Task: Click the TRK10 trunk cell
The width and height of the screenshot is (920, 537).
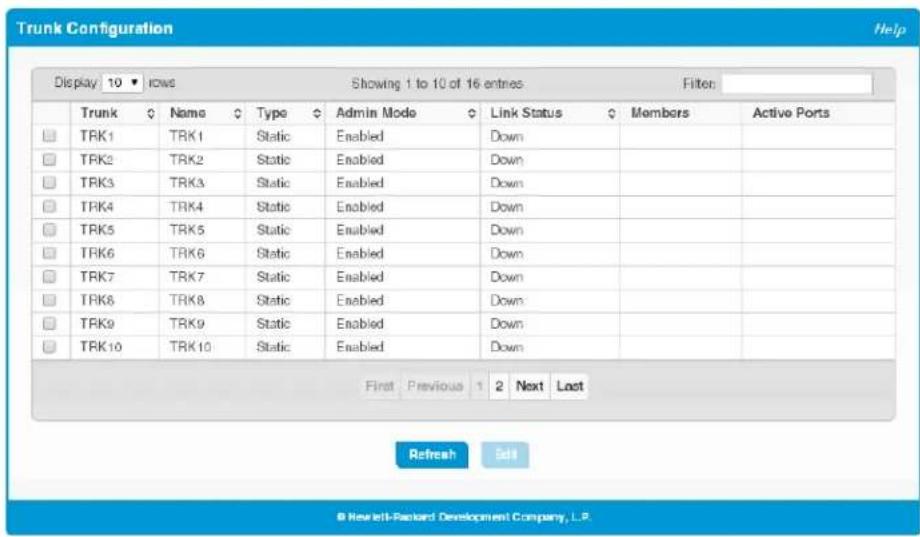Action: tap(101, 347)
